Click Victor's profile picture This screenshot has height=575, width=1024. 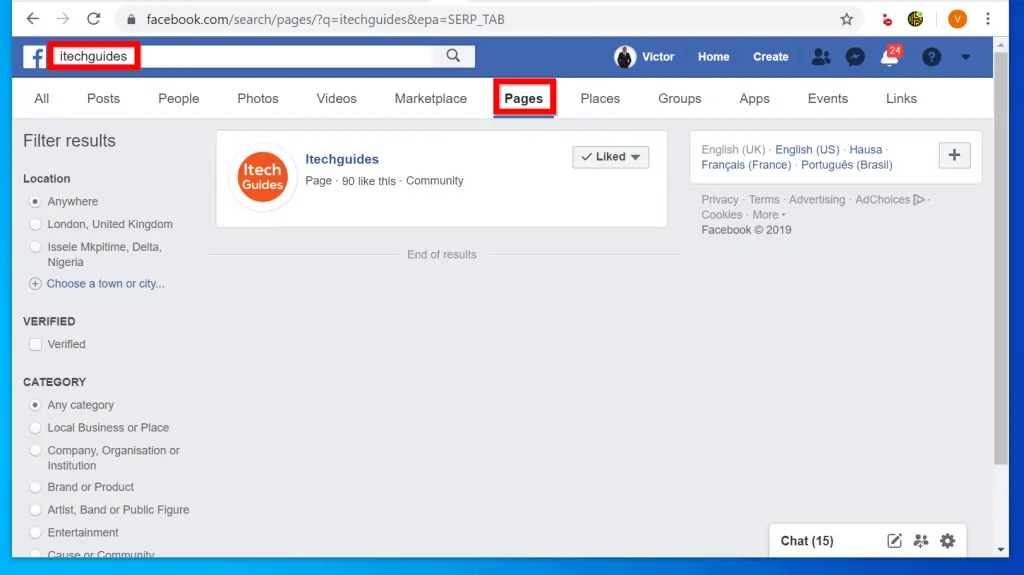[x=624, y=57]
